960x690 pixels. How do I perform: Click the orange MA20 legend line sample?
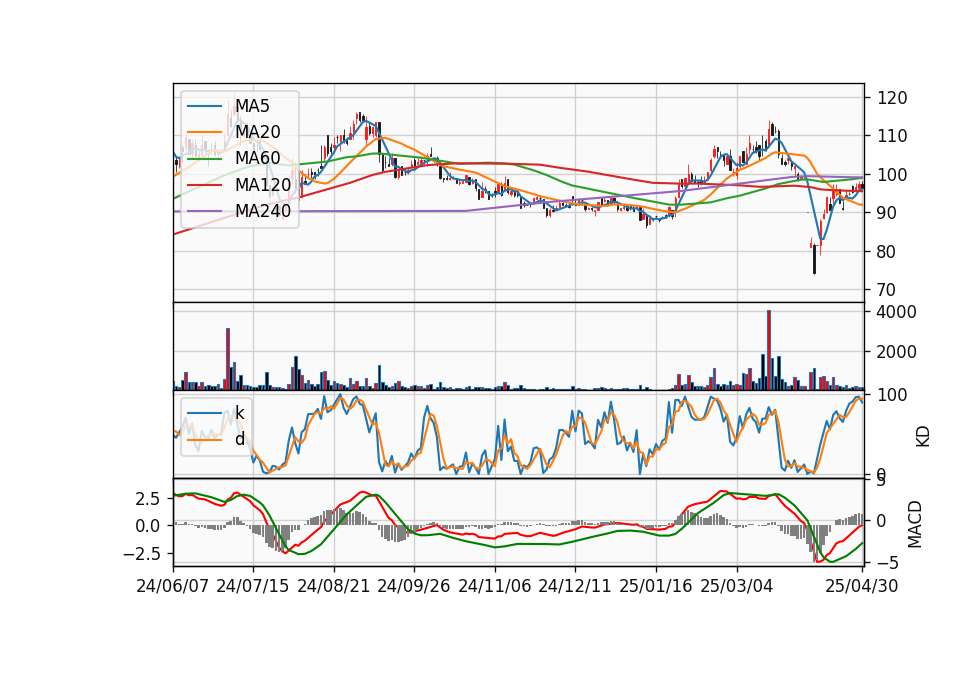[204, 132]
